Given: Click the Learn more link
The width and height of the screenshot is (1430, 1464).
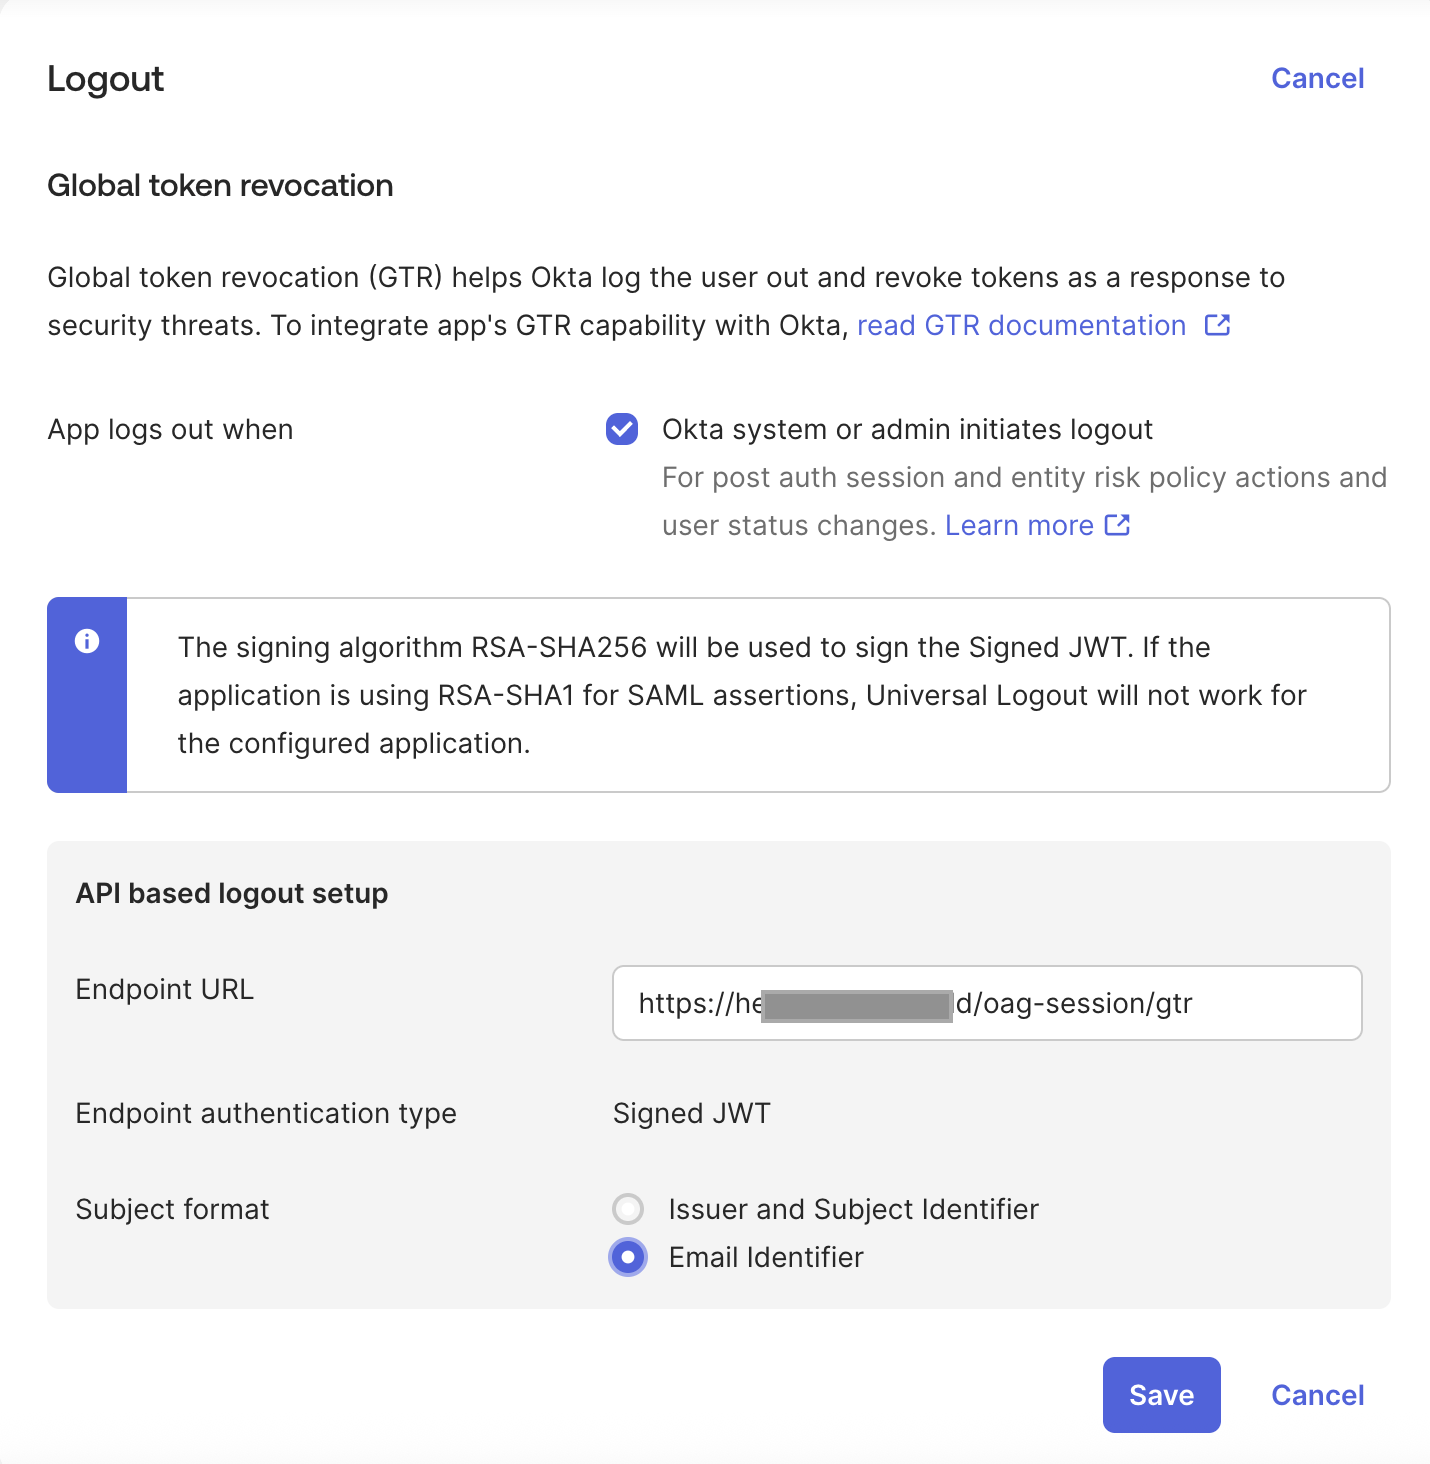Looking at the screenshot, I should tap(1019, 524).
